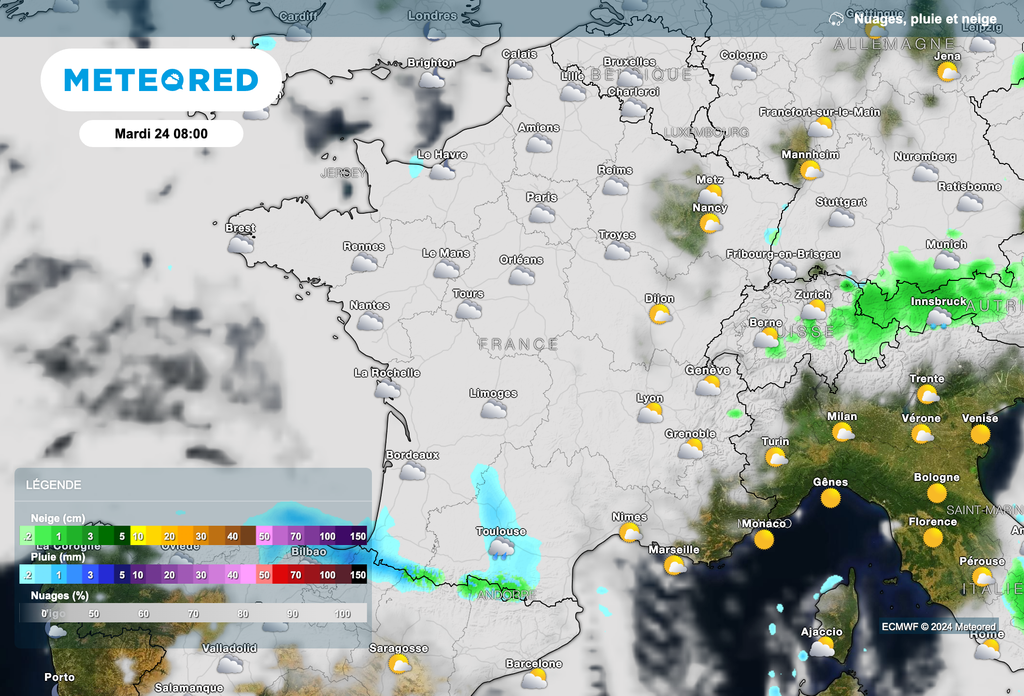Click the sun icon below Venise
Screen dimensions: 1024x696
(980, 435)
